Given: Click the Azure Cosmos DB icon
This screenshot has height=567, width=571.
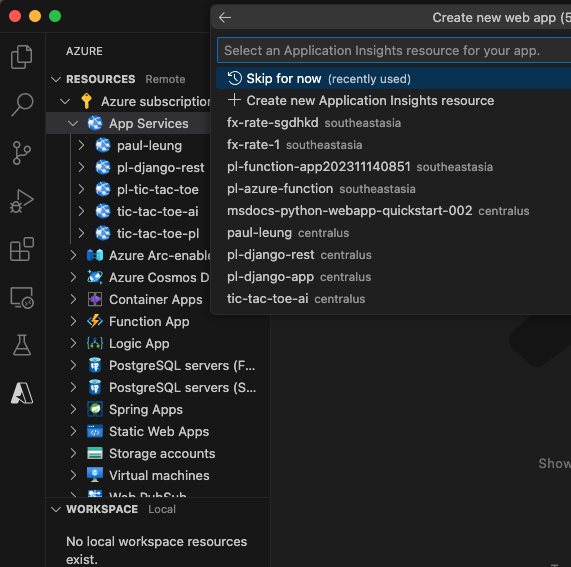Looking at the screenshot, I should pos(95,277).
